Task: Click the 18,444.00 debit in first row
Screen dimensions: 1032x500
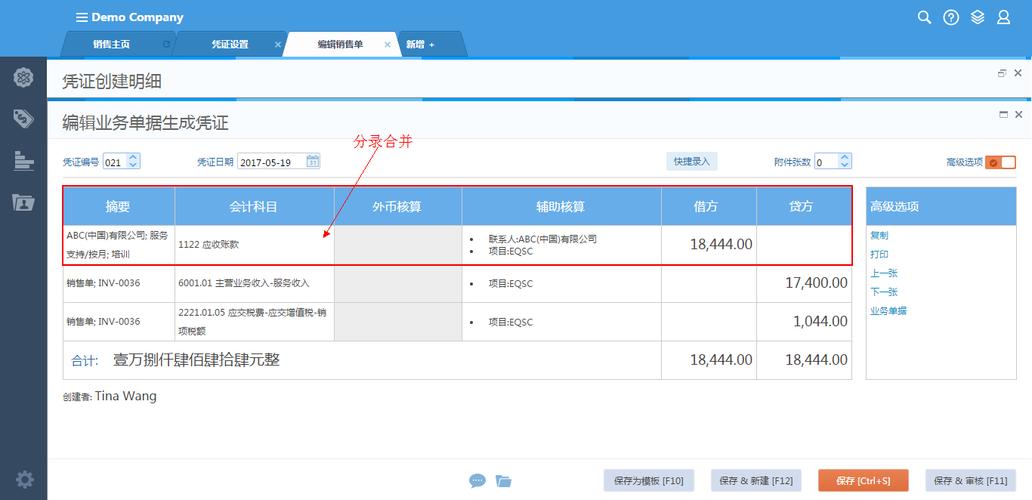Action: tap(721, 245)
